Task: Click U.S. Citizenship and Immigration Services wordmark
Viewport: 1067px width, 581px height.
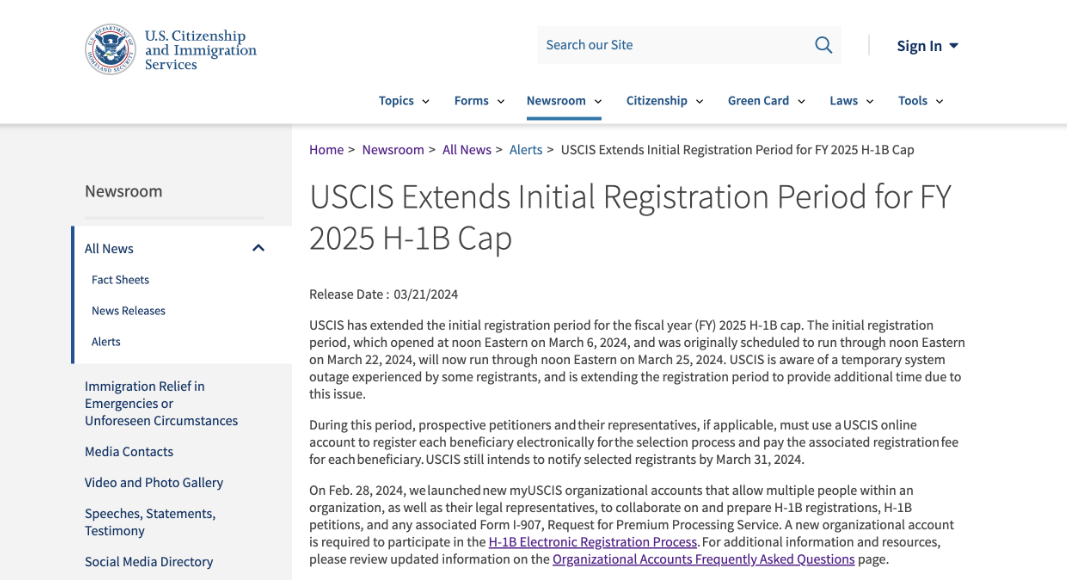Action: pyautogui.click(x=201, y=50)
